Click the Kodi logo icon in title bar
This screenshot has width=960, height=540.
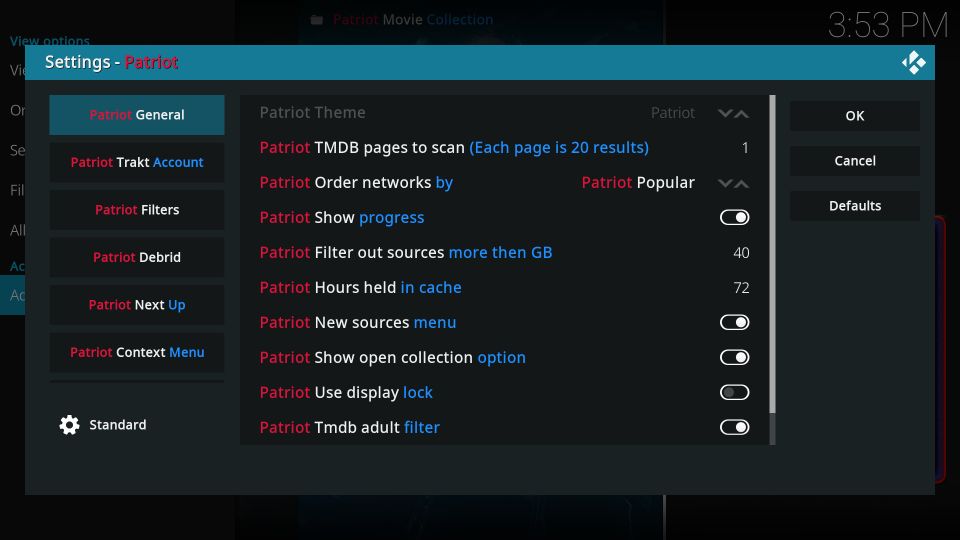coord(913,62)
